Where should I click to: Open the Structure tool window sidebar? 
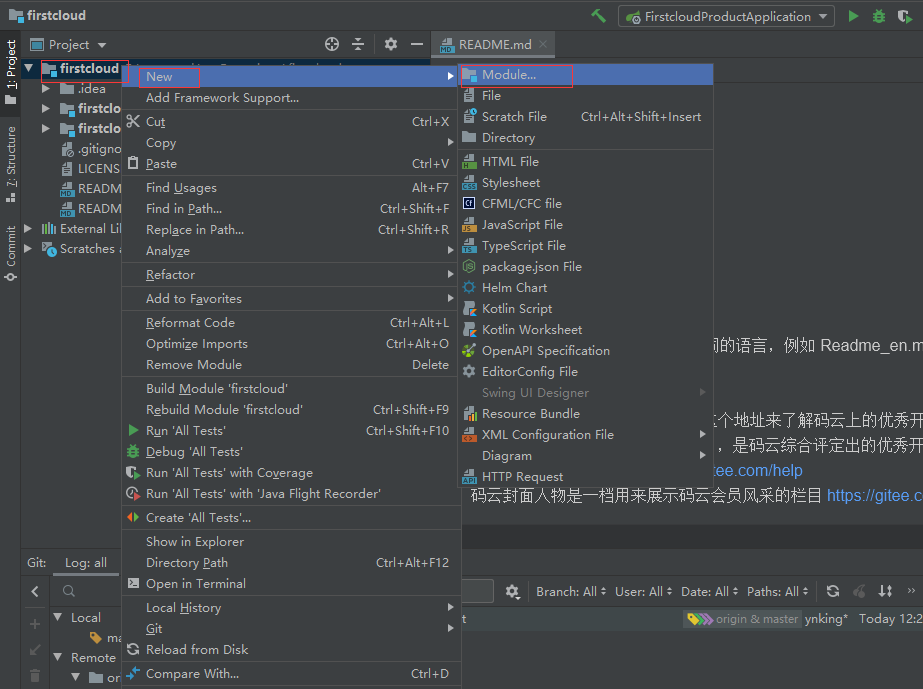click(11, 164)
